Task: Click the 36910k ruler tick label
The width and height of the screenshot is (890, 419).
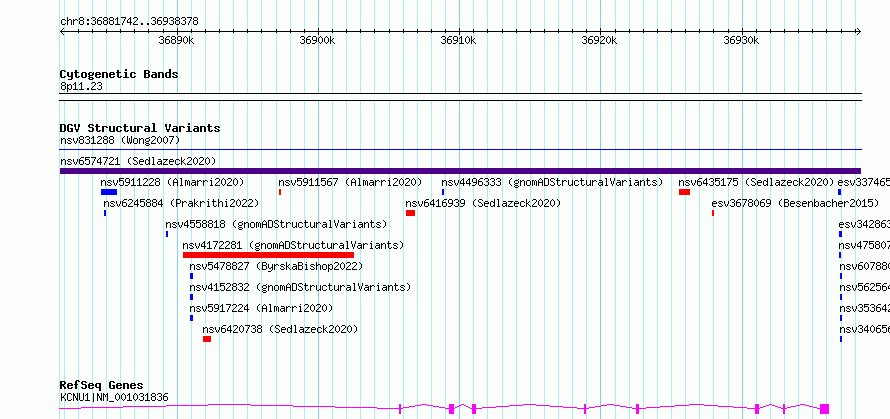Action: pos(459,40)
